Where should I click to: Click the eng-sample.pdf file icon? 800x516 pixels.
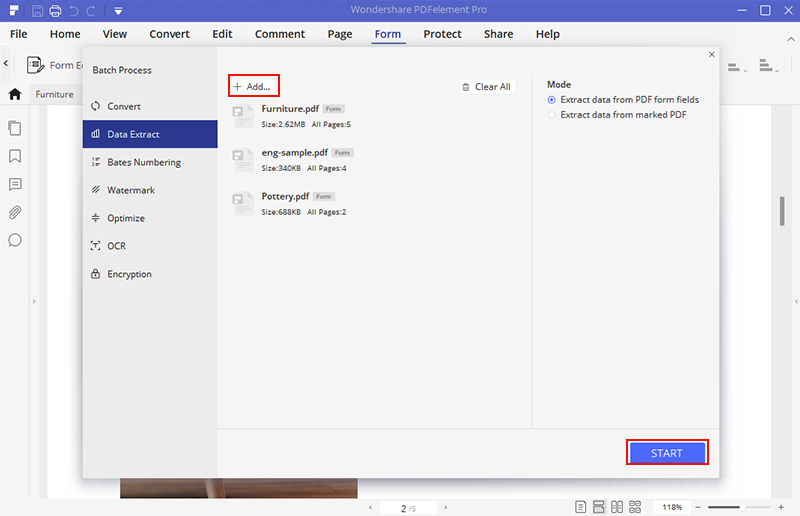pos(243,160)
